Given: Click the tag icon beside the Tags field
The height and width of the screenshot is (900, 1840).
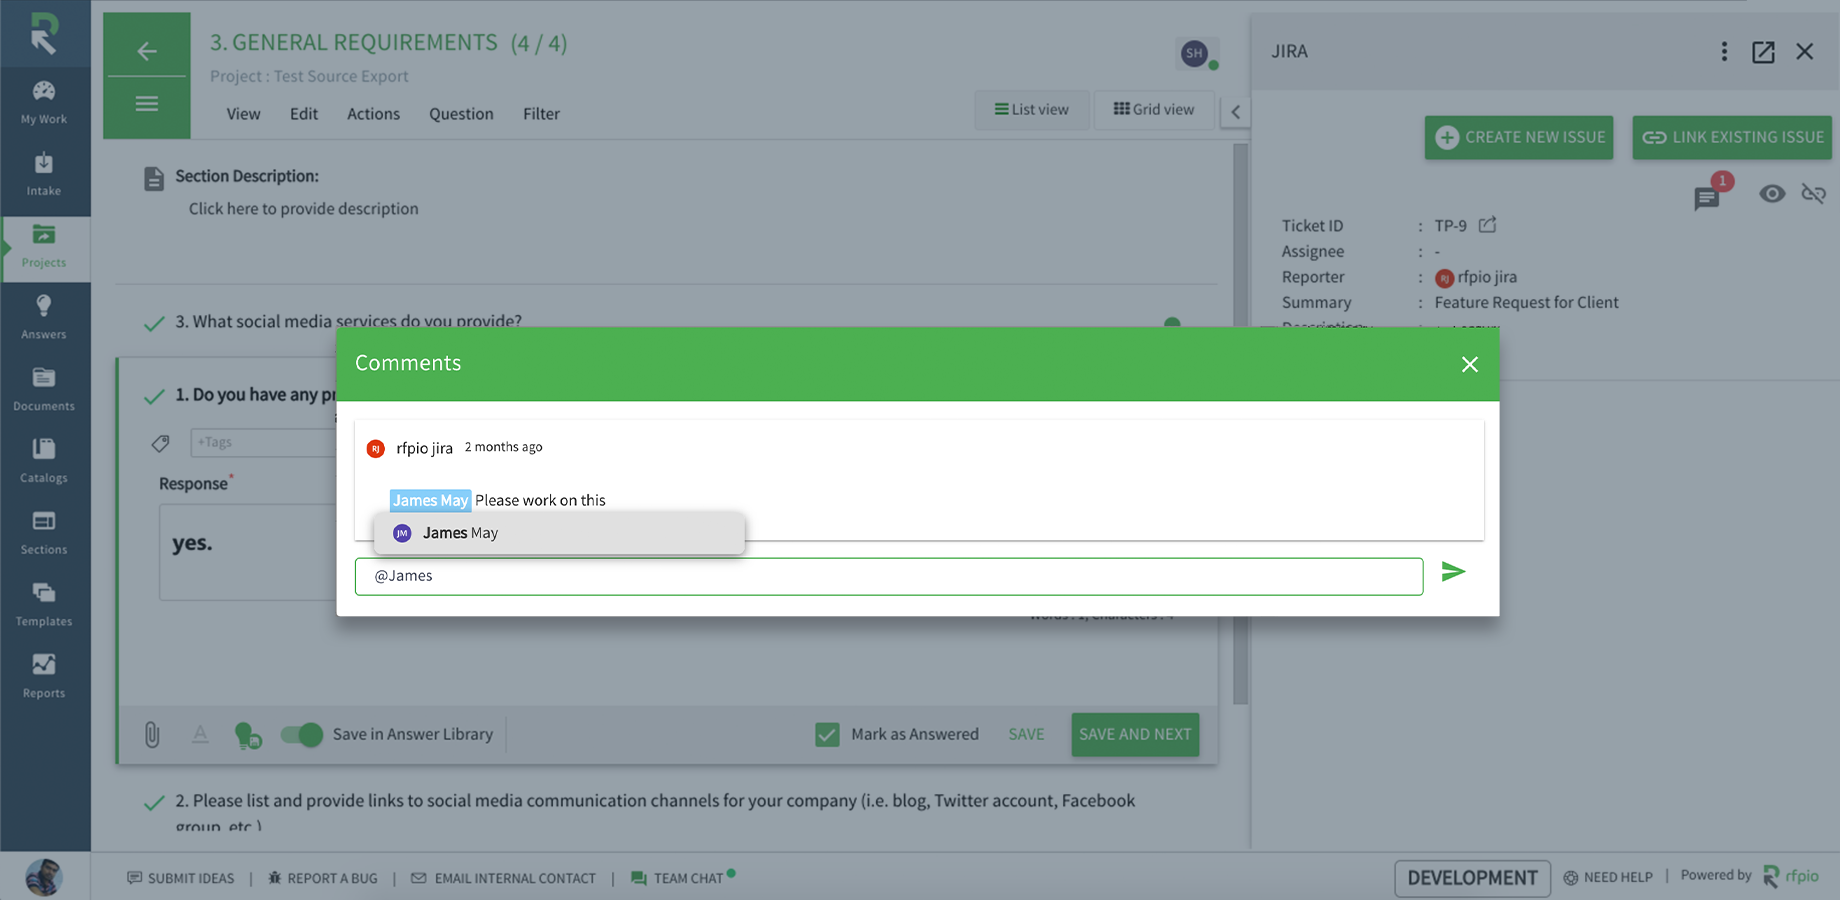Looking at the screenshot, I should 160,443.
